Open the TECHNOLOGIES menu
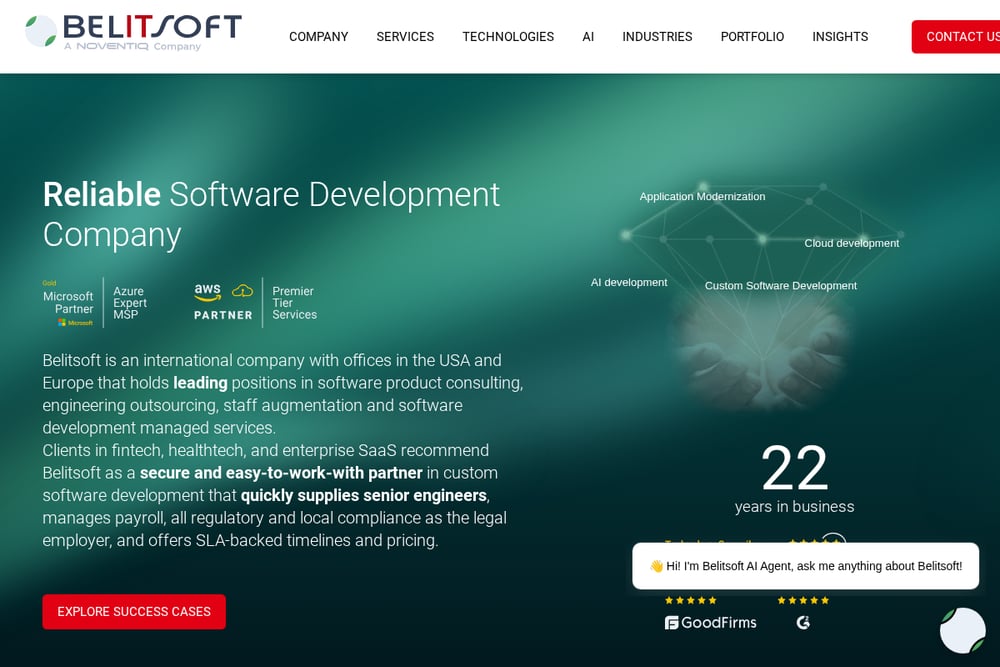The height and width of the screenshot is (667, 1000). coord(508,37)
